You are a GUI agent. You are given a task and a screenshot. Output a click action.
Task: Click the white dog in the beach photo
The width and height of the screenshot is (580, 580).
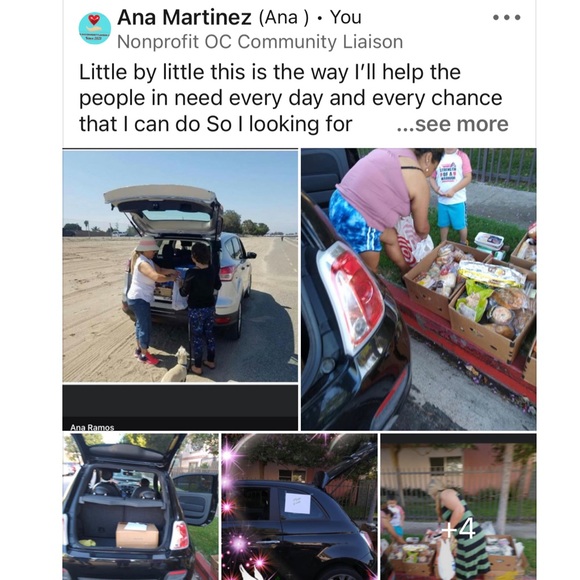pyautogui.click(x=176, y=364)
